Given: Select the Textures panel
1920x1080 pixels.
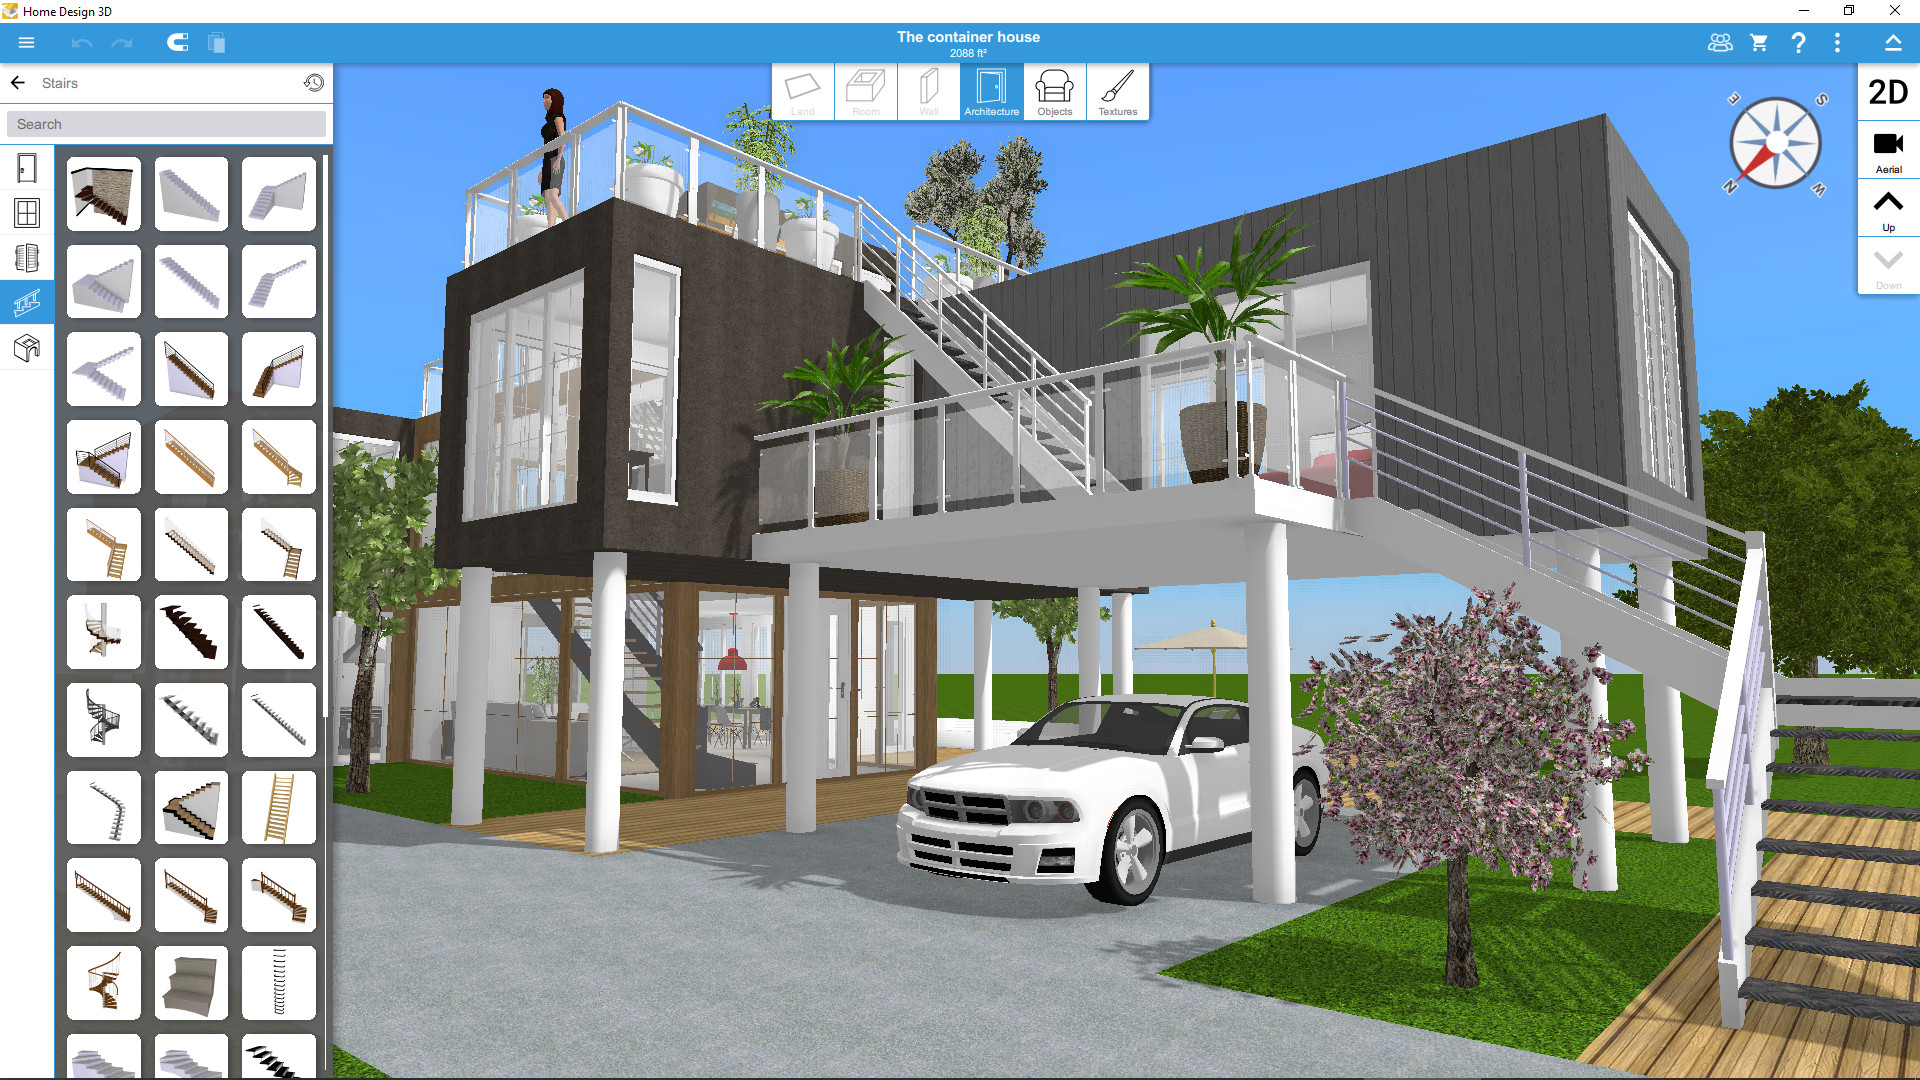Looking at the screenshot, I should pyautogui.click(x=1116, y=91).
